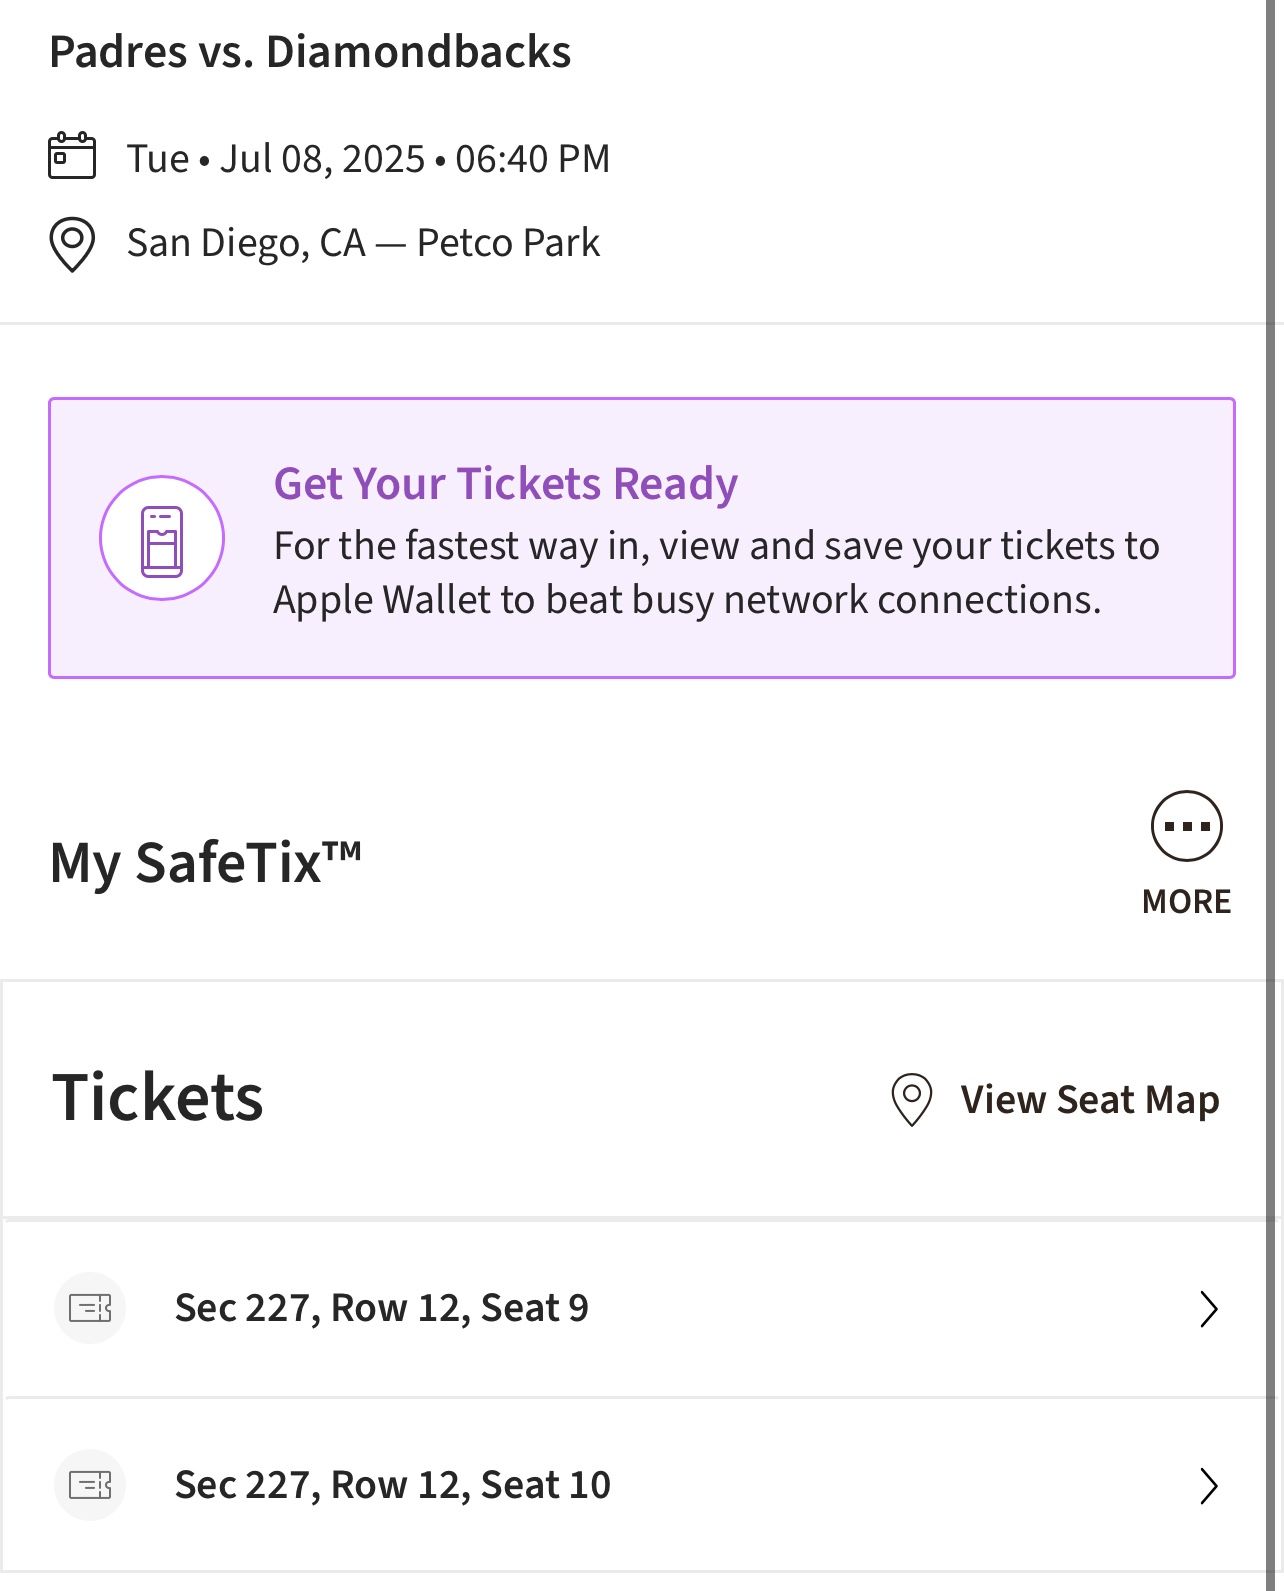The height and width of the screenshot is (1591, 1284).
Task: Click the ticket icon for Seat 9
Action: (x=90, y=1308)
